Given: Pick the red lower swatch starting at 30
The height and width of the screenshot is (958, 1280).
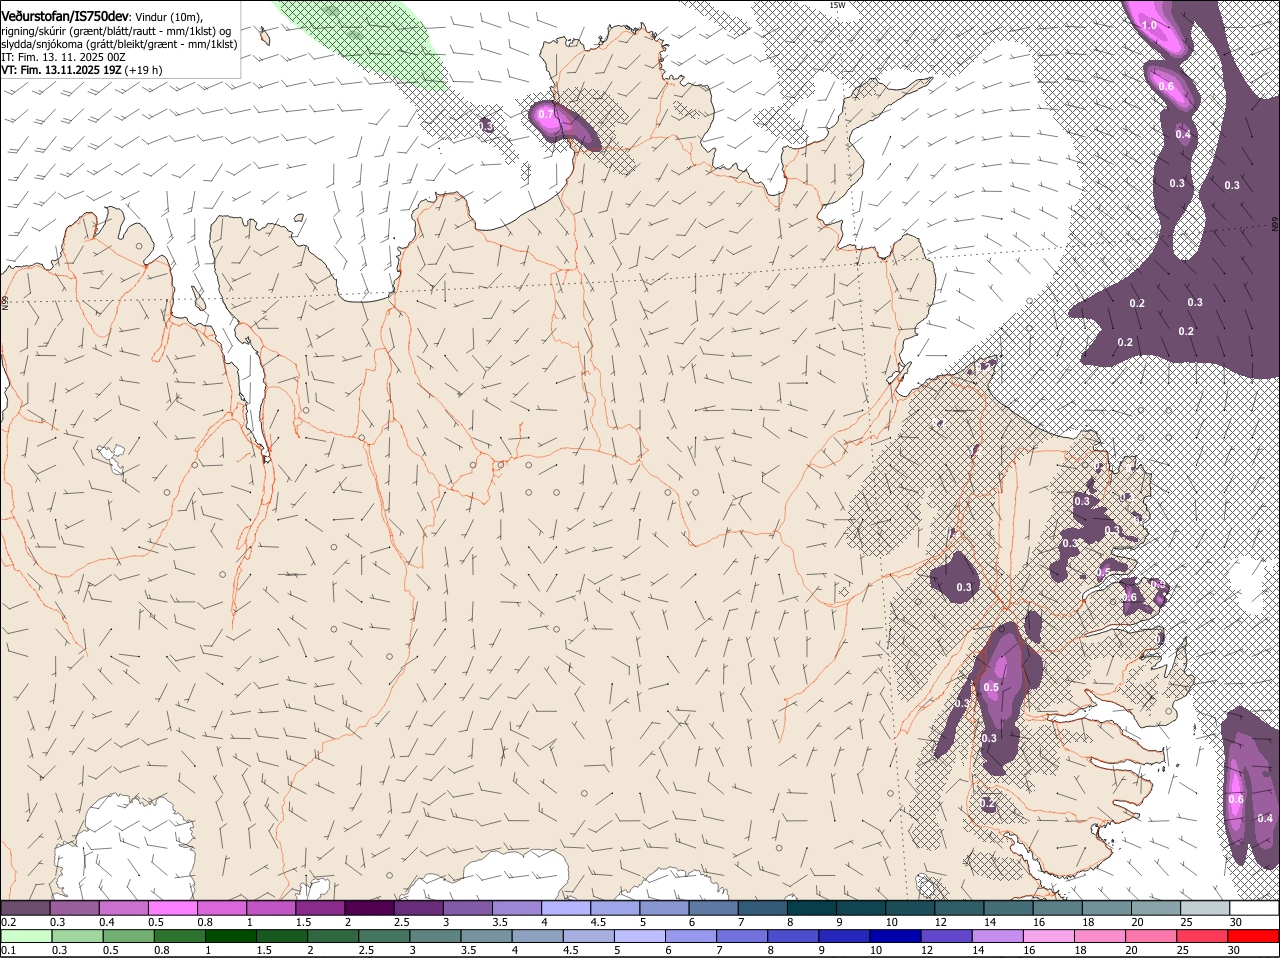Looking at the screenshot, I should [x=1254, y=936].
